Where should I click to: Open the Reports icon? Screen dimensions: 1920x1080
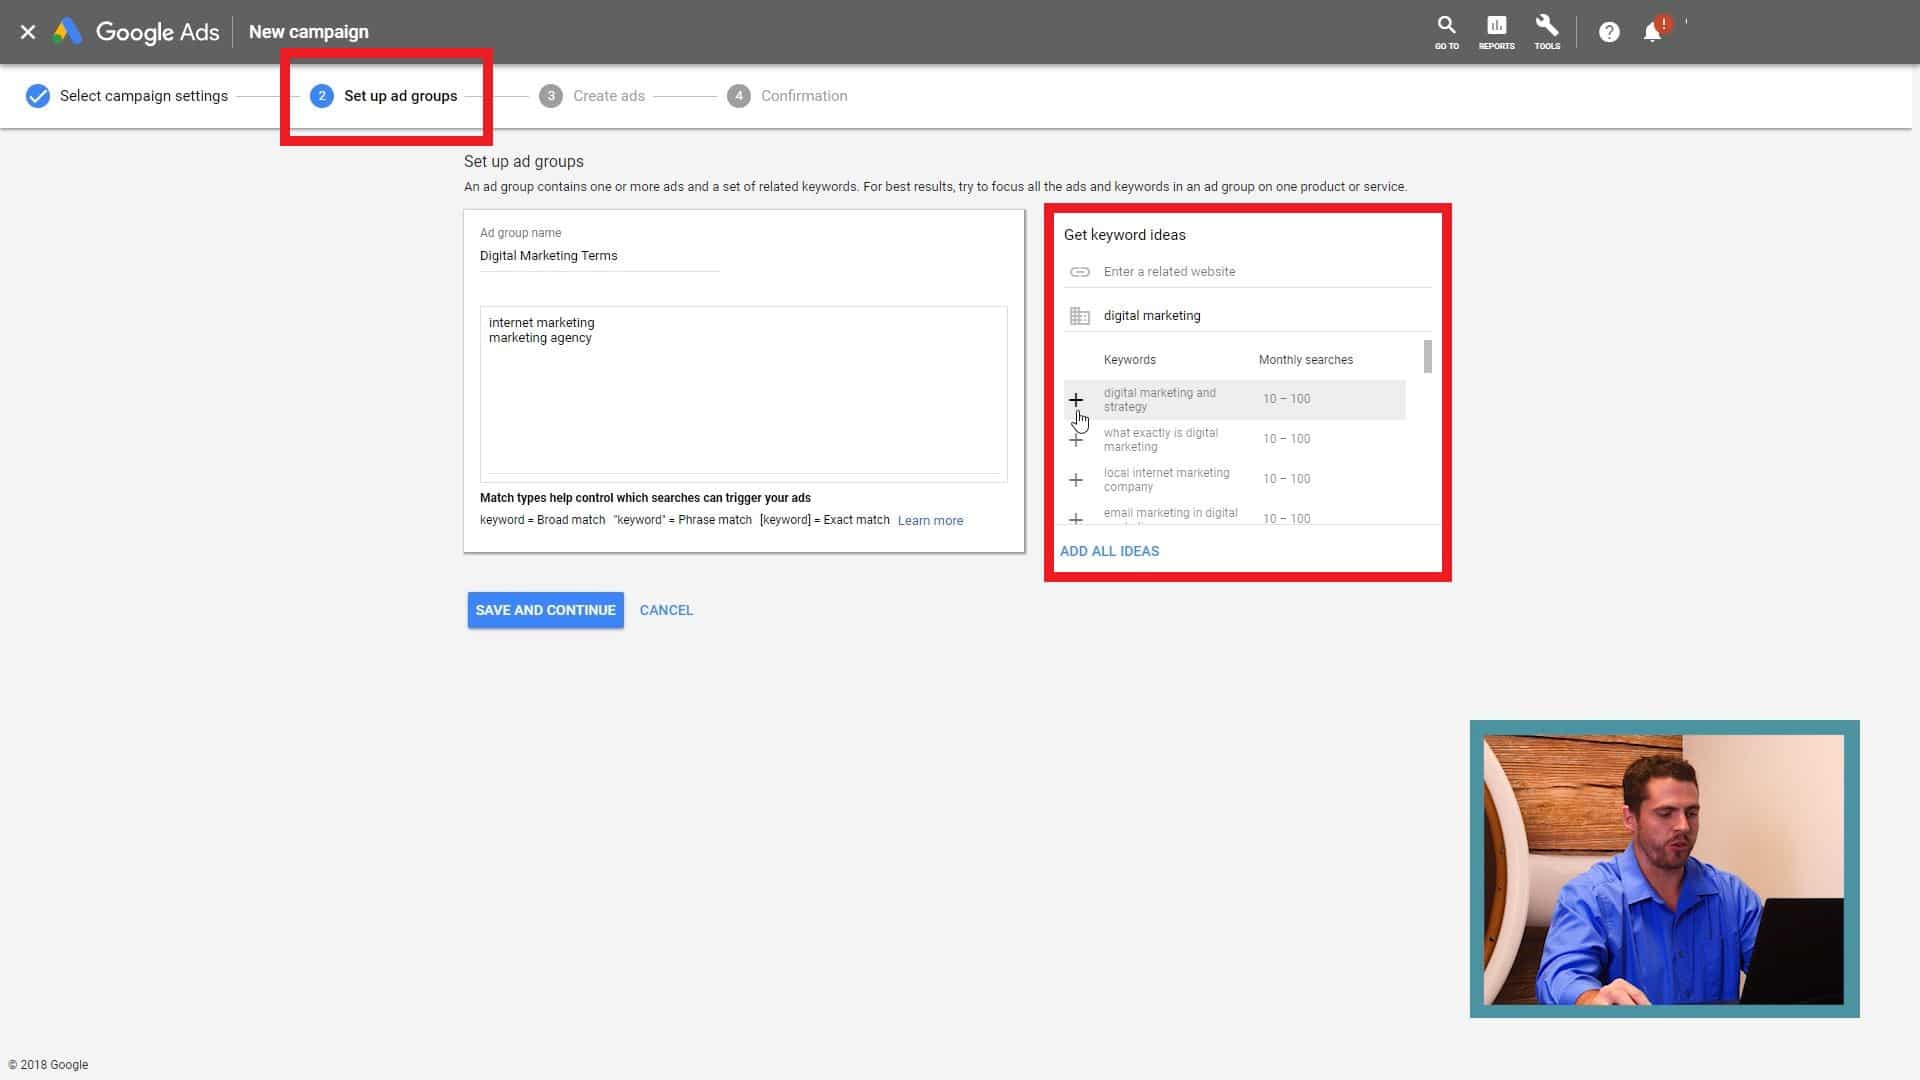click(x=1496, y=32)
